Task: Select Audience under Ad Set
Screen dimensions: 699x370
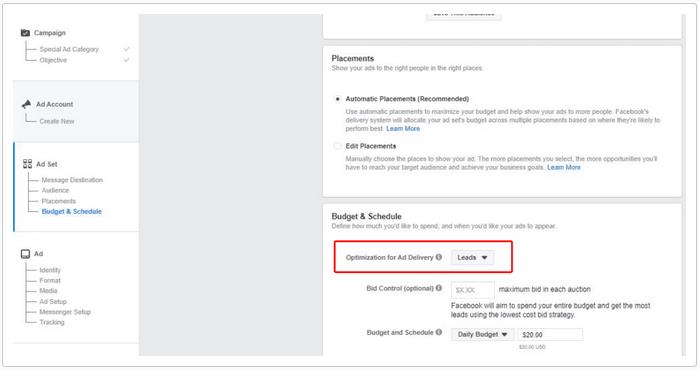Action: pos(55,190)
